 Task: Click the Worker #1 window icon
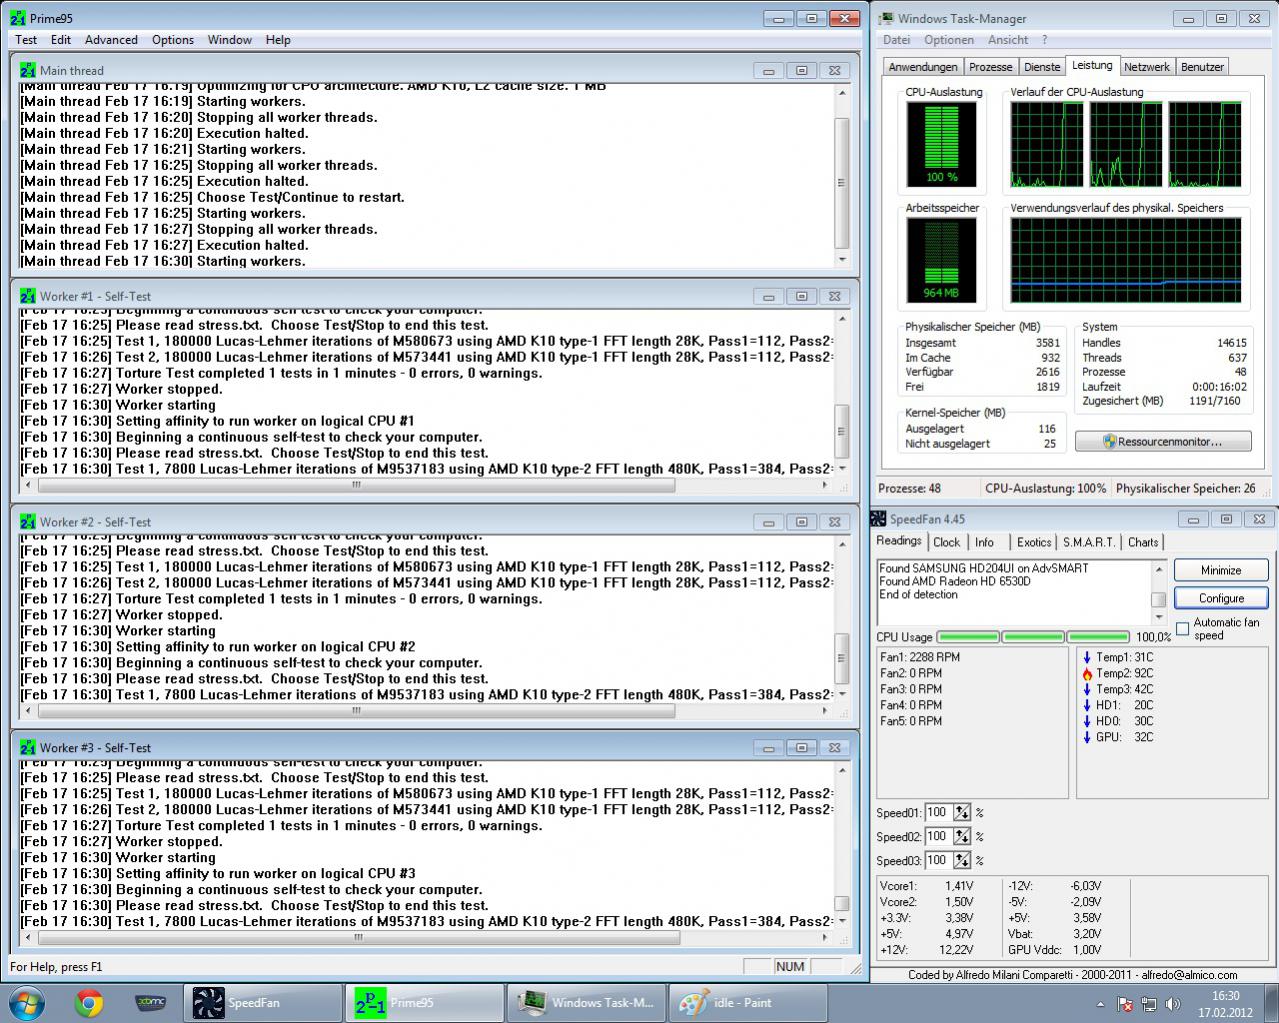(x=28, y=296)
